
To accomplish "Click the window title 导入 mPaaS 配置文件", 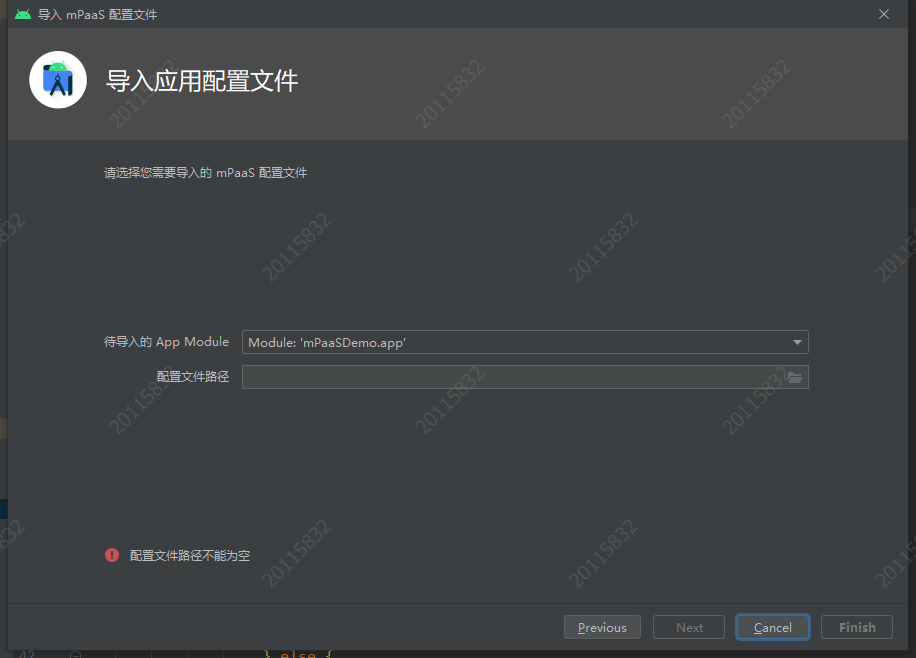I will point(98,15).
